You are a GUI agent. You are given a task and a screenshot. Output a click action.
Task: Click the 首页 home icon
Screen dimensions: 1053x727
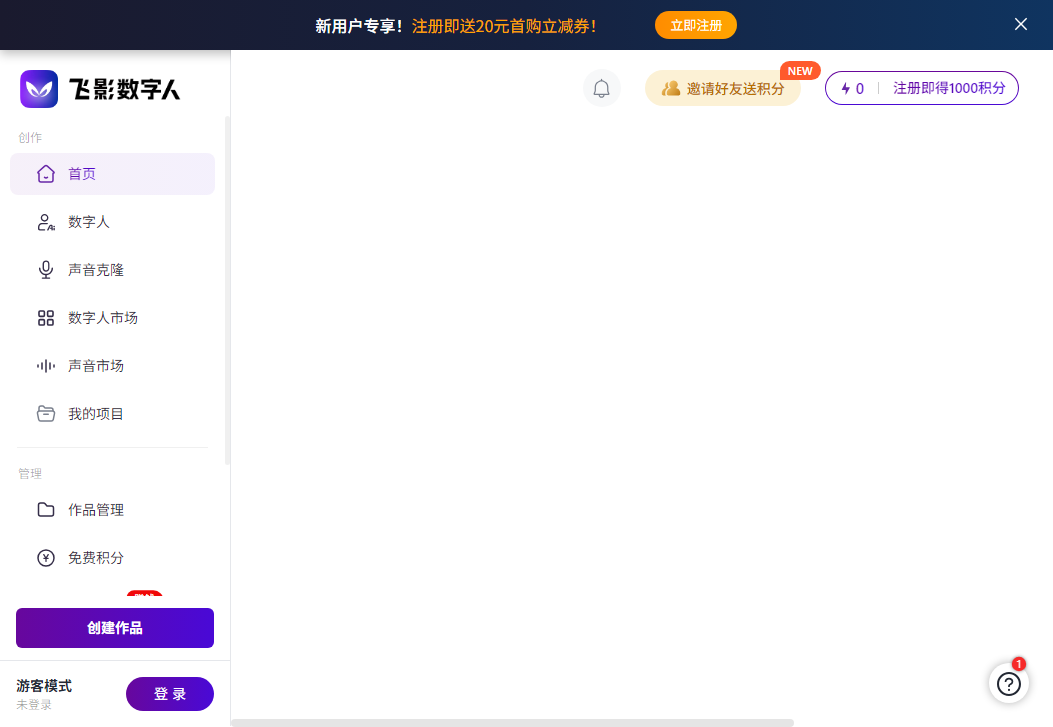(x=46, y=174)
